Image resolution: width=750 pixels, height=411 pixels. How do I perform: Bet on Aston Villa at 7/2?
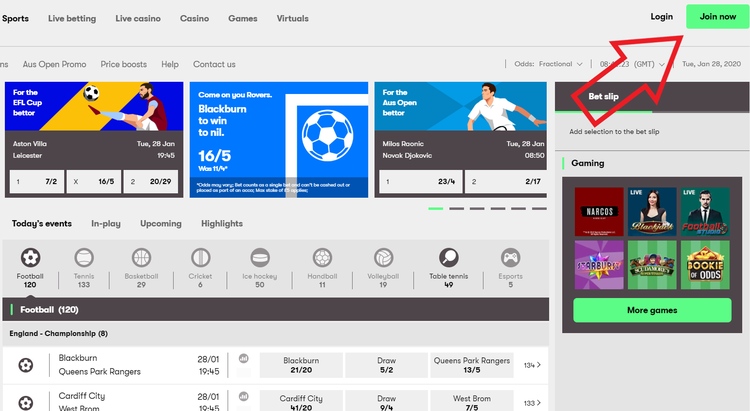point(37,181)
